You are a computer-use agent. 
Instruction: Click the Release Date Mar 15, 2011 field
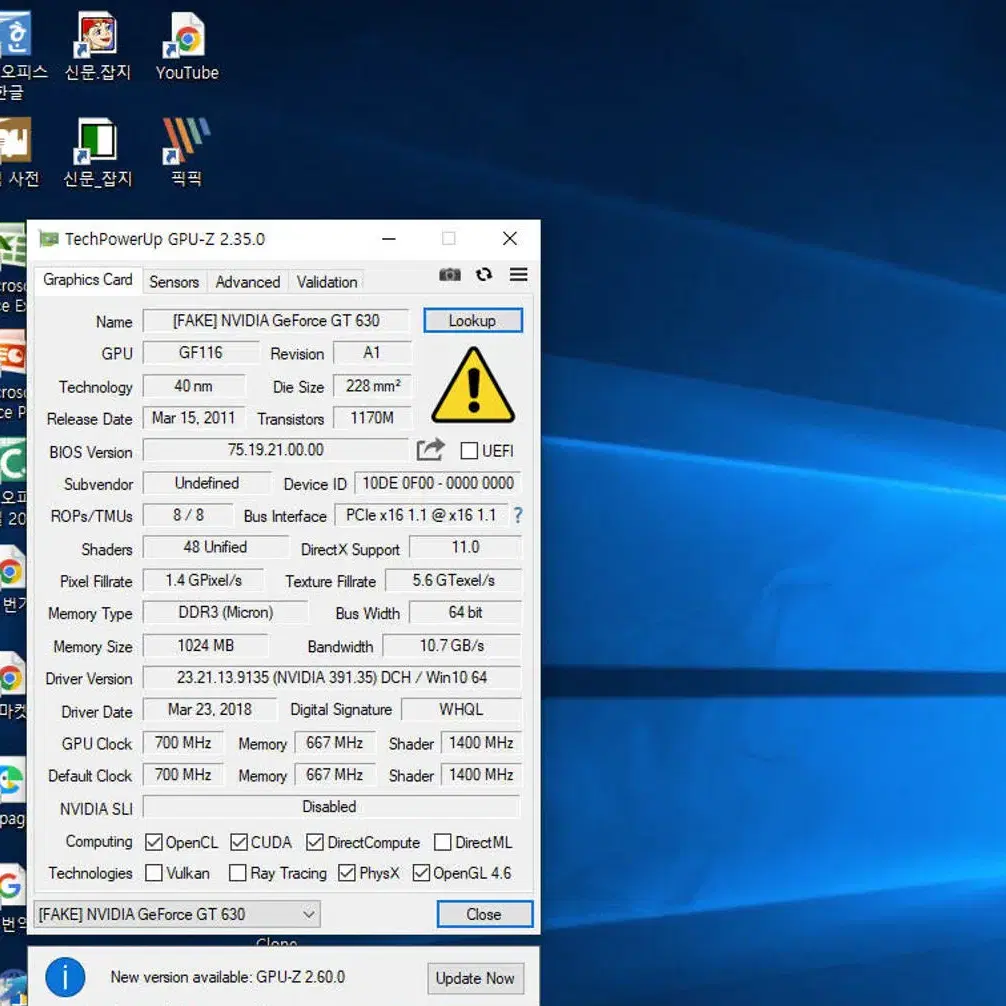pyautogui.click(x=194, y=418)
